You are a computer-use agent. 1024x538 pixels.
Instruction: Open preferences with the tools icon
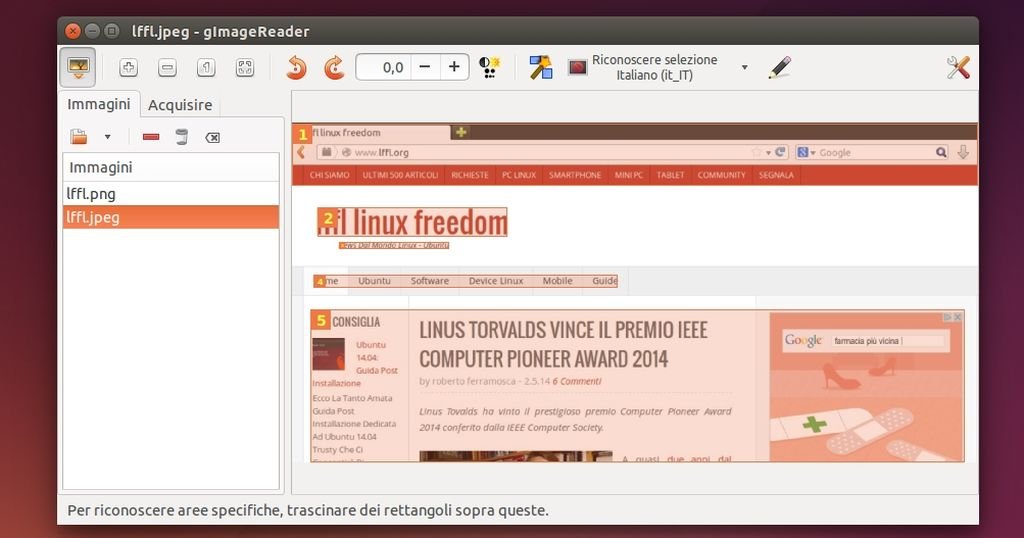(x=958, y=67)
